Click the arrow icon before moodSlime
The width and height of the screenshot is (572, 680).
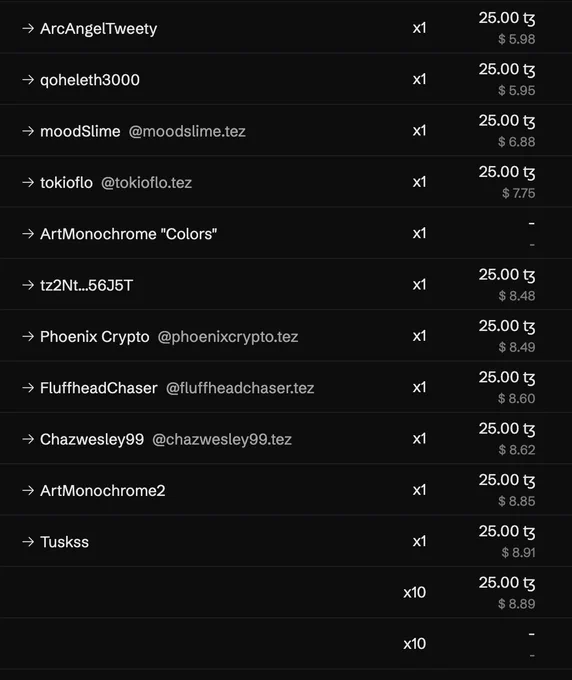click(x=28, y=131)
